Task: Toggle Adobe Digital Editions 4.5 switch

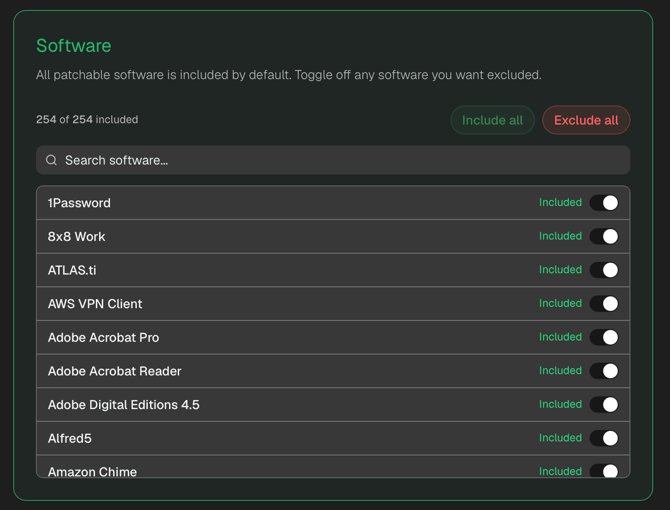Action: (604, 404)
